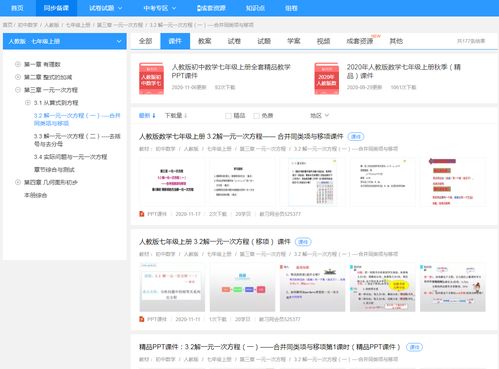Switch to the 课件 resource tab
Viewport: 499px width, 369px height.
click(x=175, y=41)
